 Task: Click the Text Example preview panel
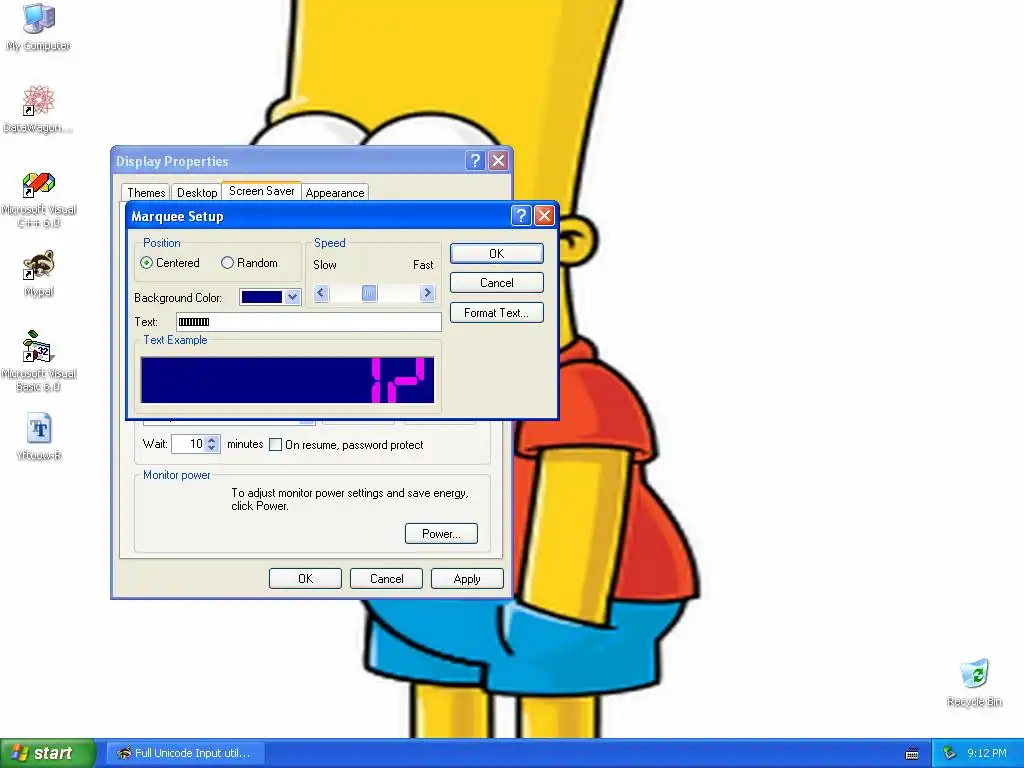pos(287,379)
